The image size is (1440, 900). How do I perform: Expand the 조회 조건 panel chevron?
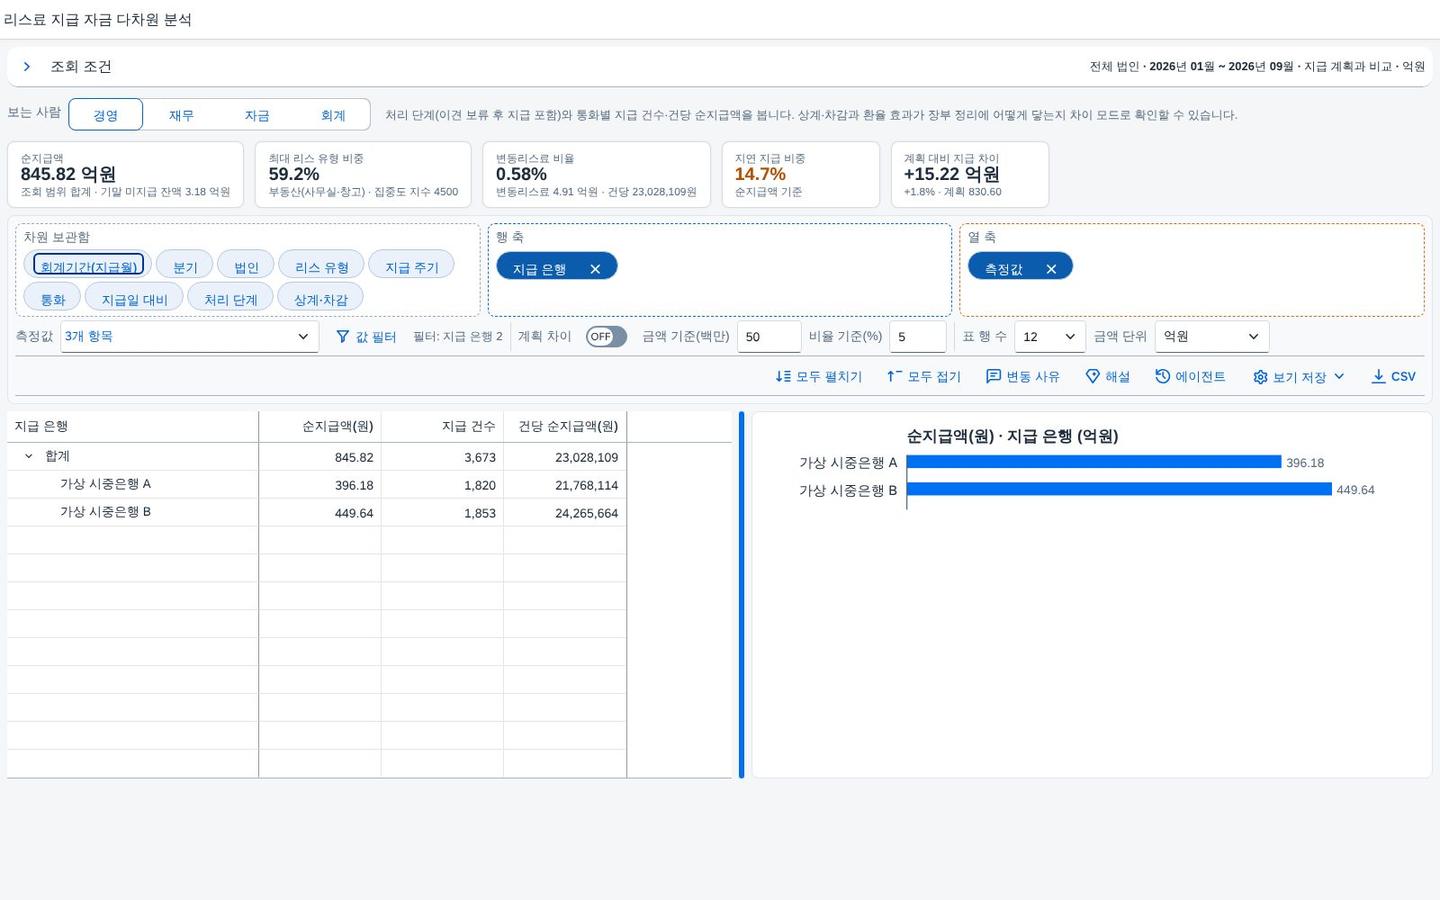[x=27, y=67]
